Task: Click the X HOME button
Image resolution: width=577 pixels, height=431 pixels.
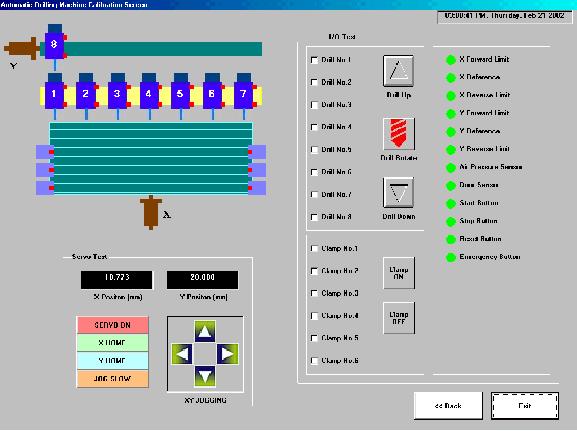Action: (x=113, y=343)
